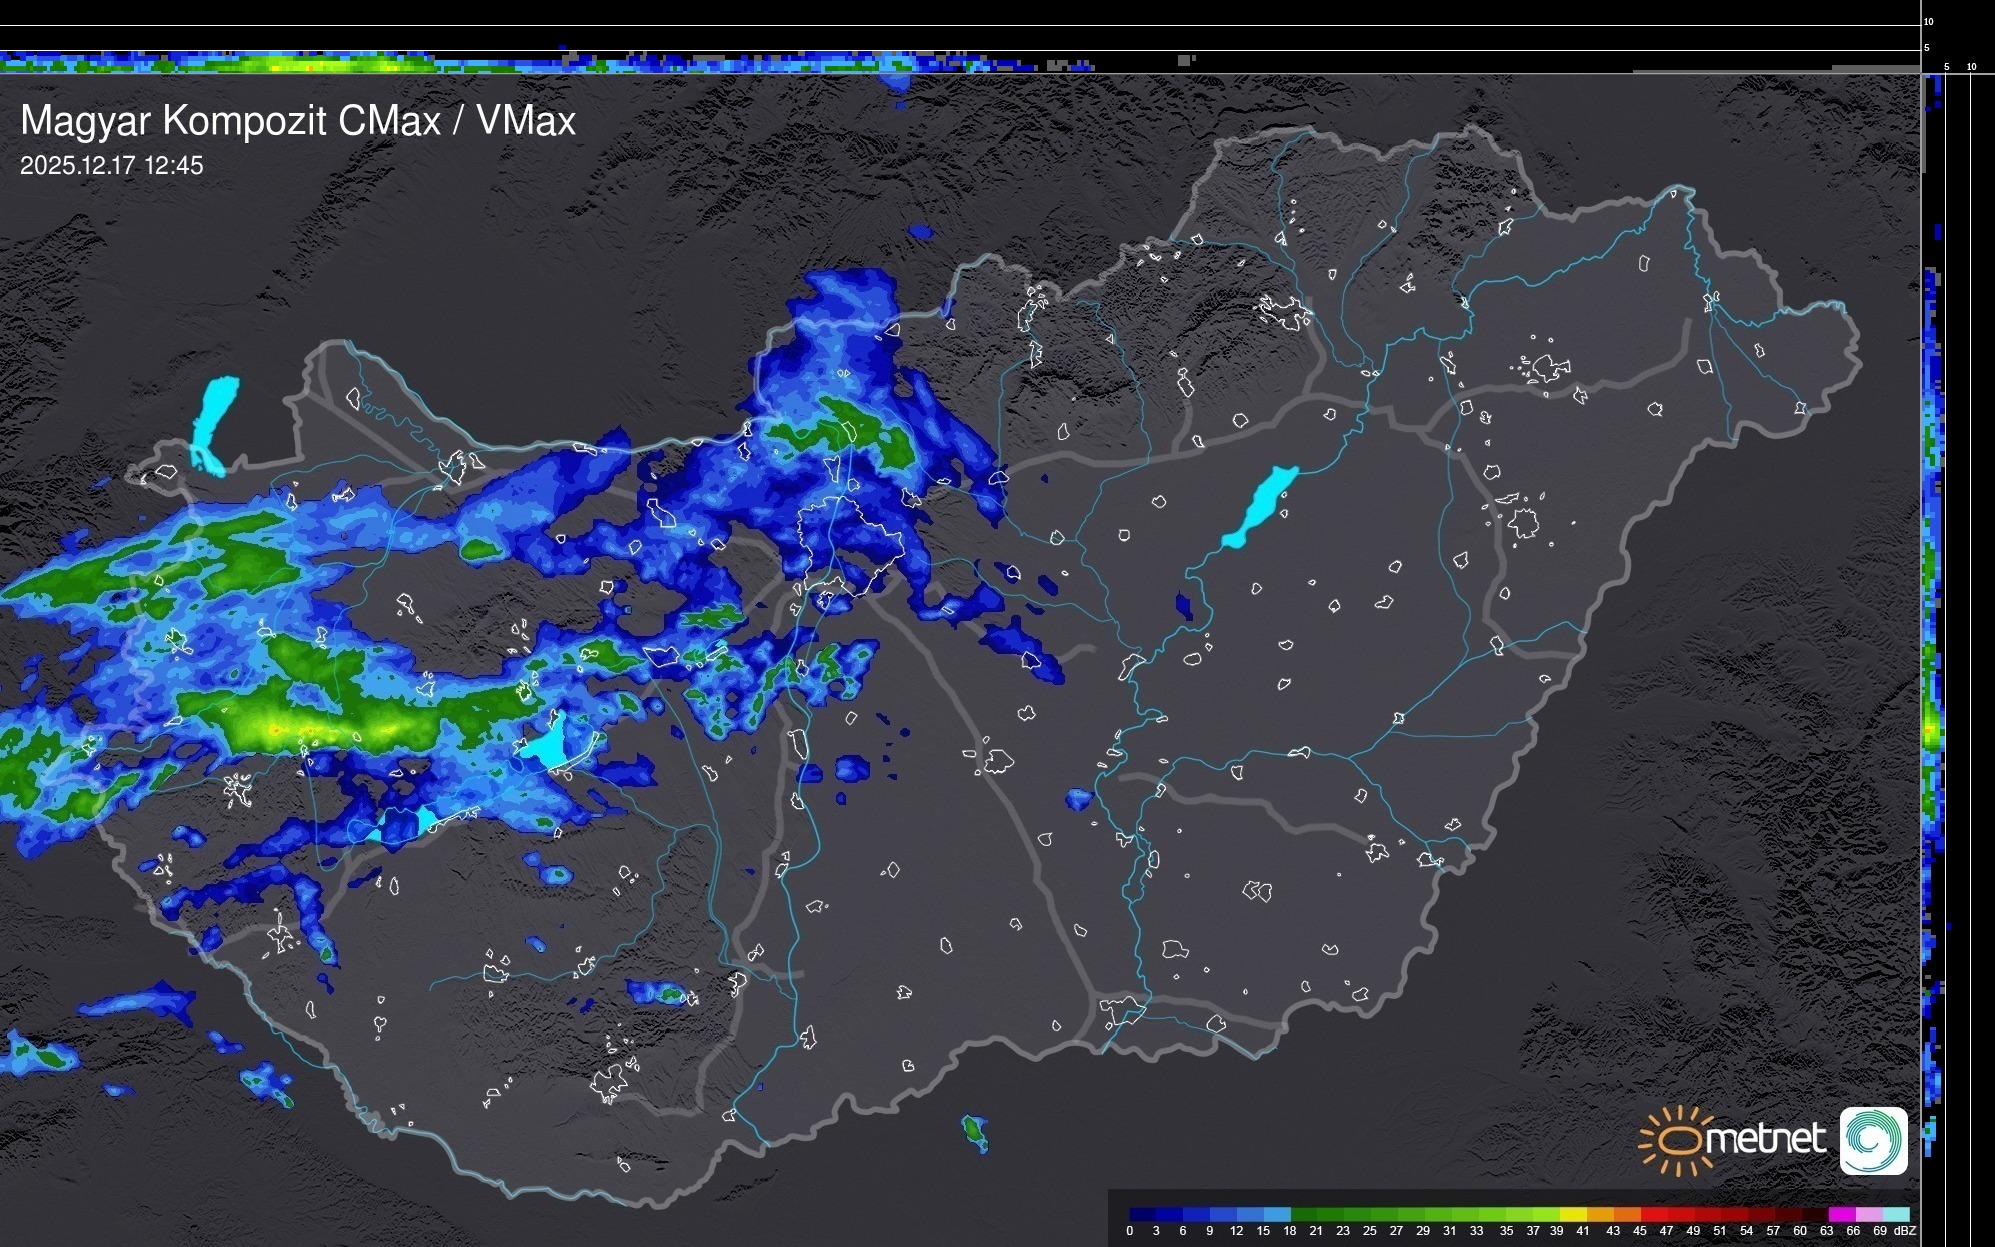
Task: Click the teal swirl app icon
Action: (x=1873, y=1140)
